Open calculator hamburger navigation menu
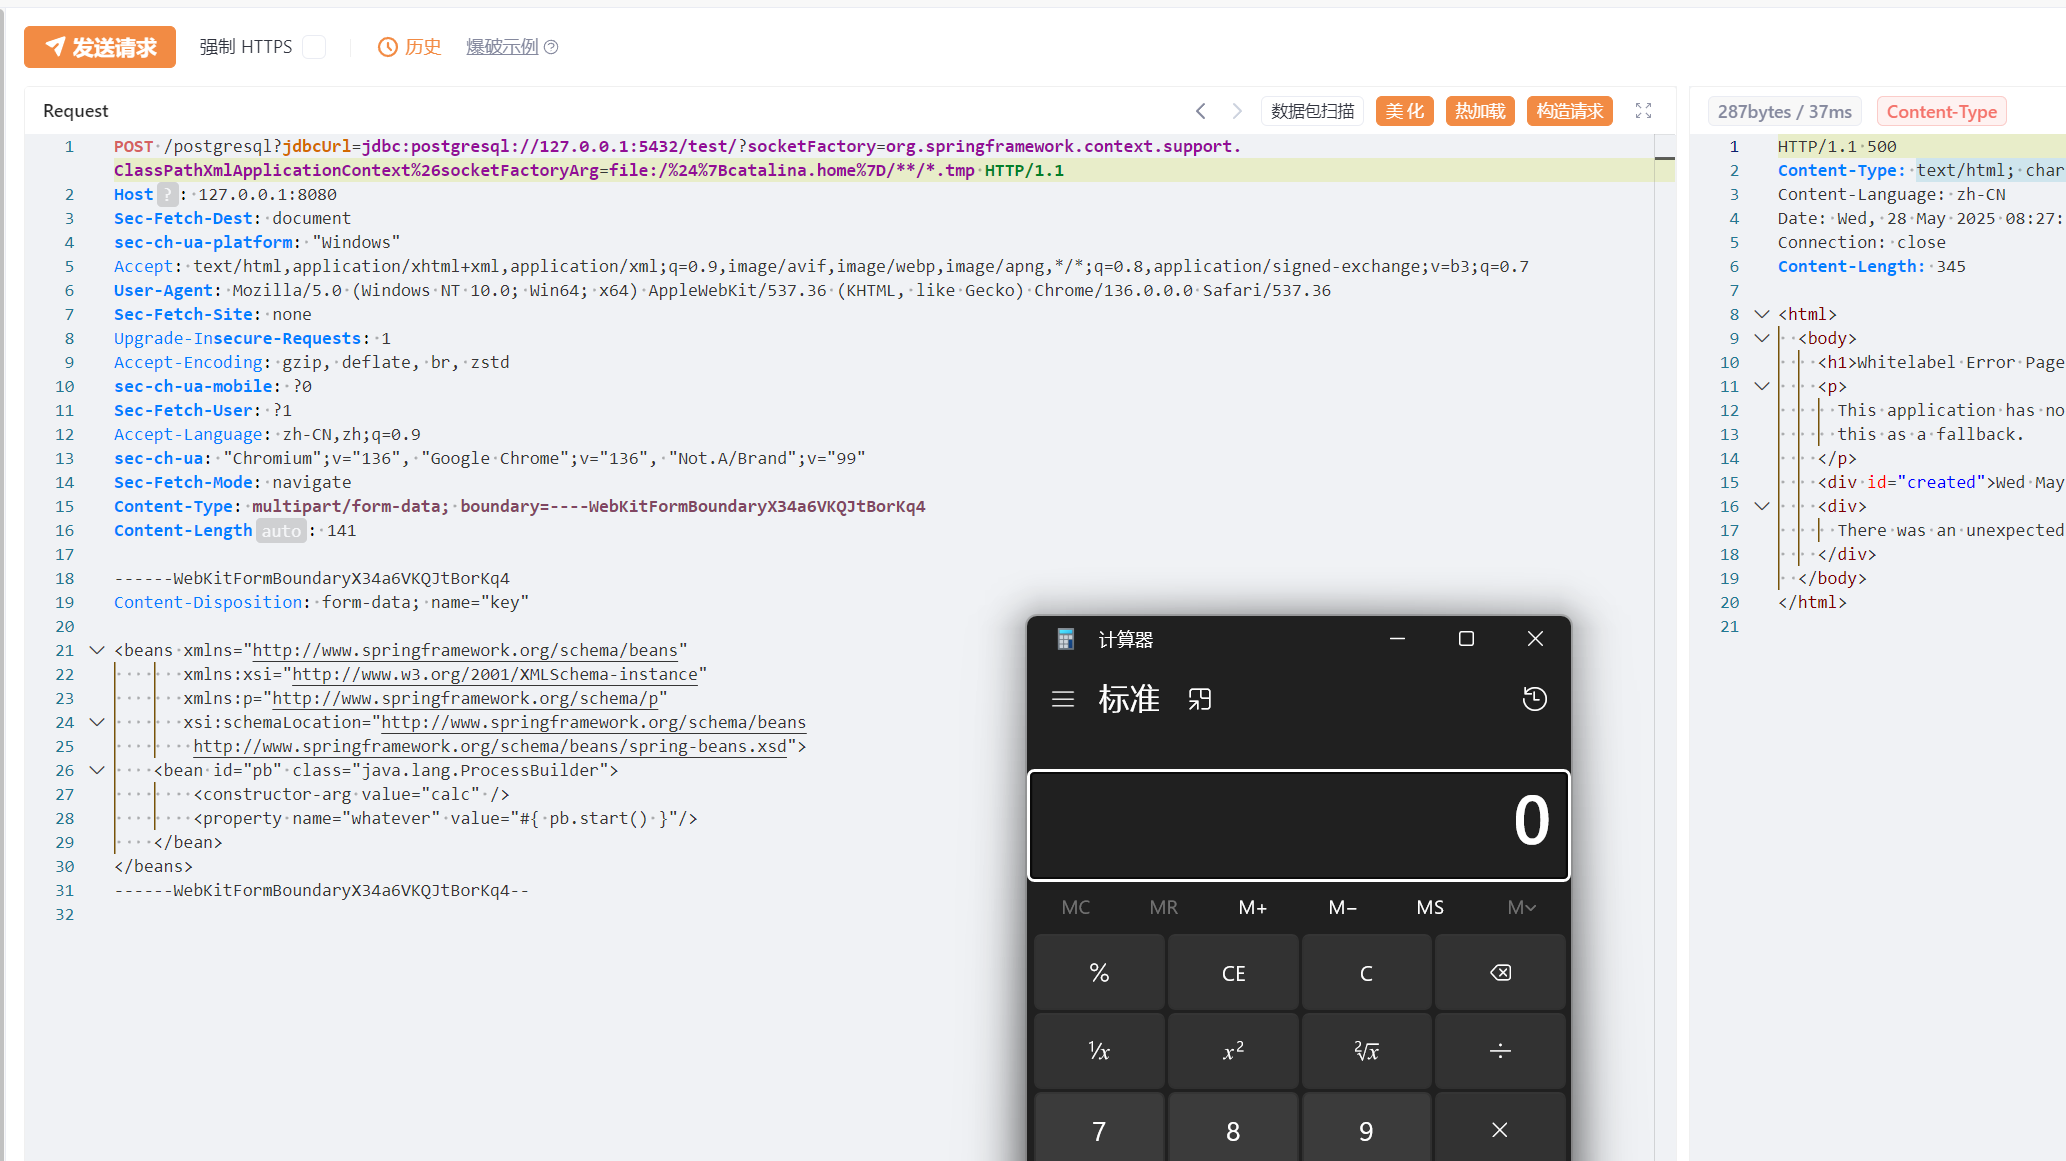Screen dimensions: 2066x1161 coord(1063,699)
